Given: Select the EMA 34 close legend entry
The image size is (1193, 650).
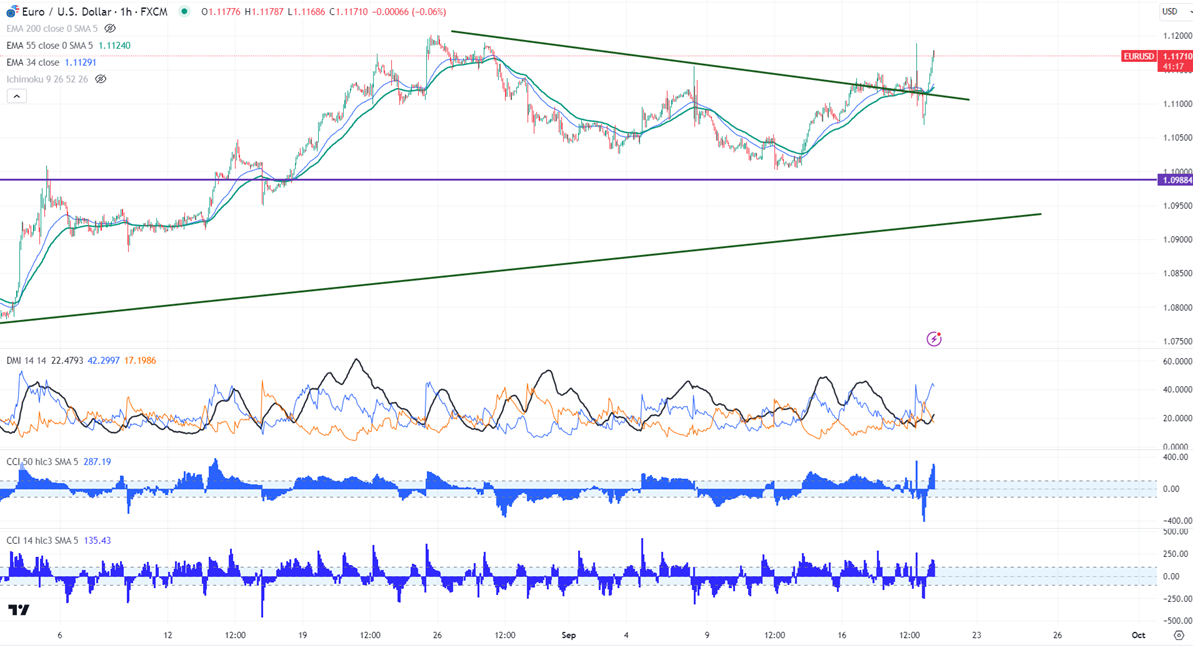Looking at the screenshot, I should point(33,62).
